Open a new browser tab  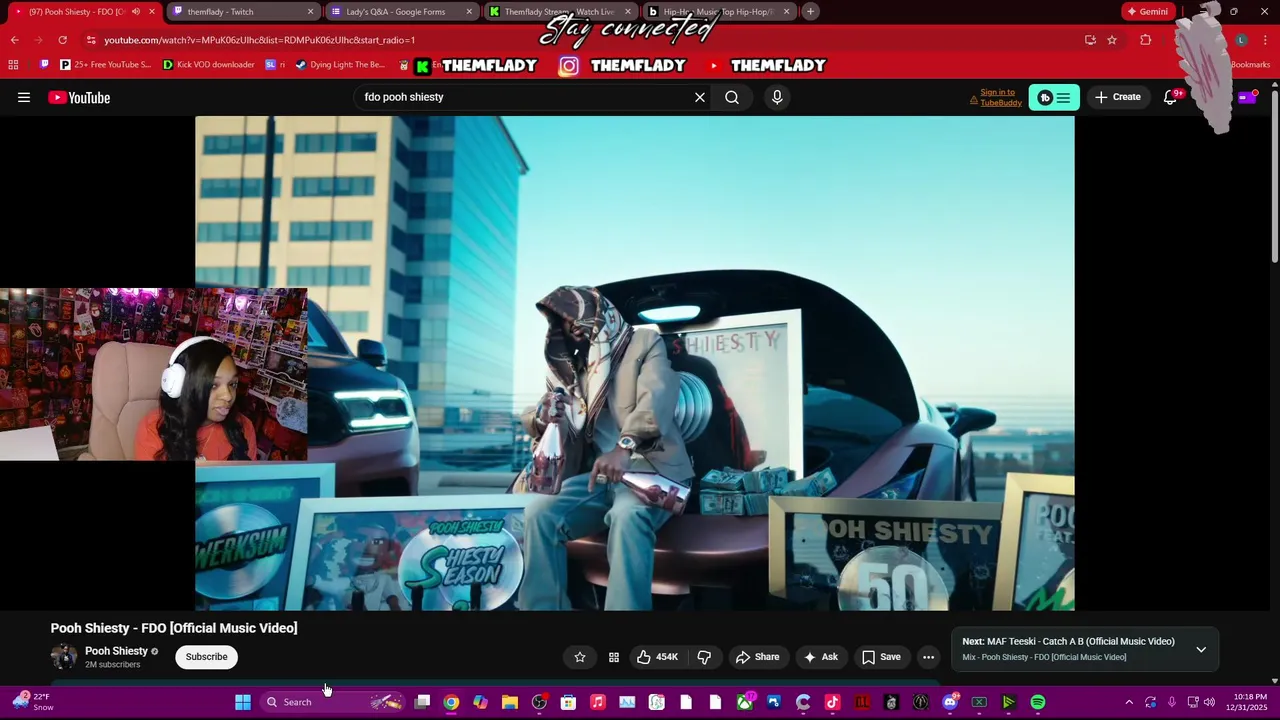810,12
